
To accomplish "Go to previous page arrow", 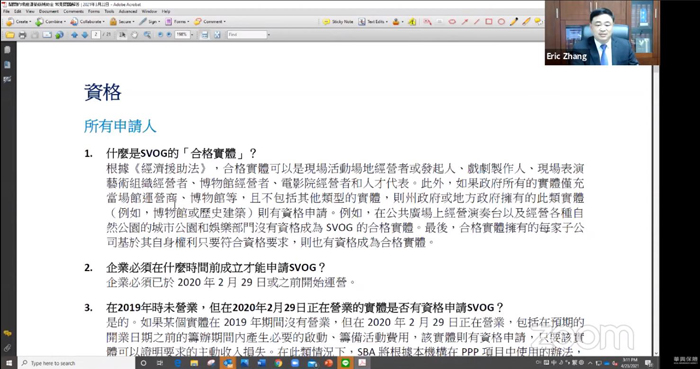I will pos(75,35).
